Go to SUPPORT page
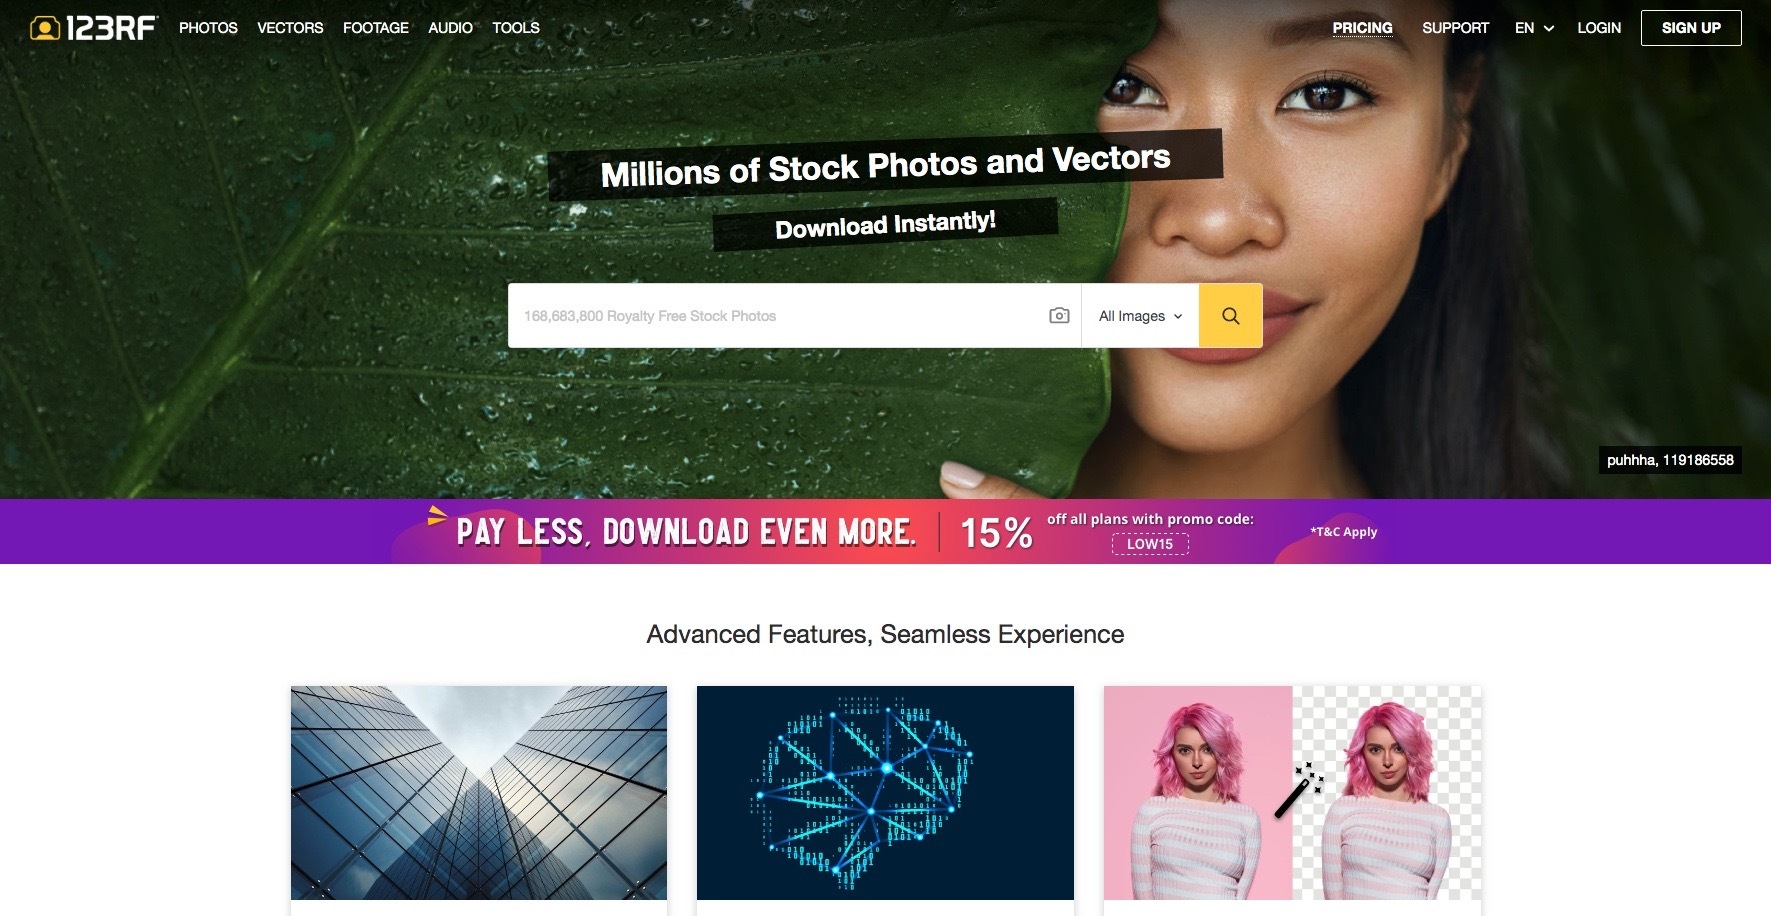Viewport: 1771px width, 916px height. click(x=1455, y=28)
